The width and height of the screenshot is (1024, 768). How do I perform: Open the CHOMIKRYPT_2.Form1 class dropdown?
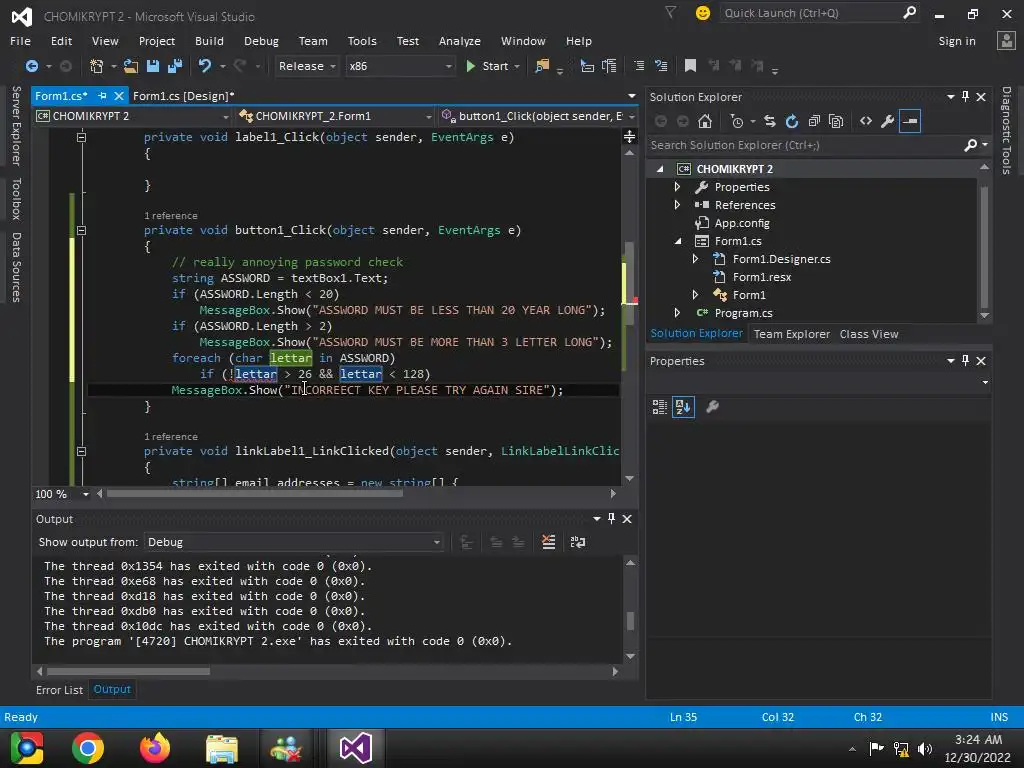336,116
